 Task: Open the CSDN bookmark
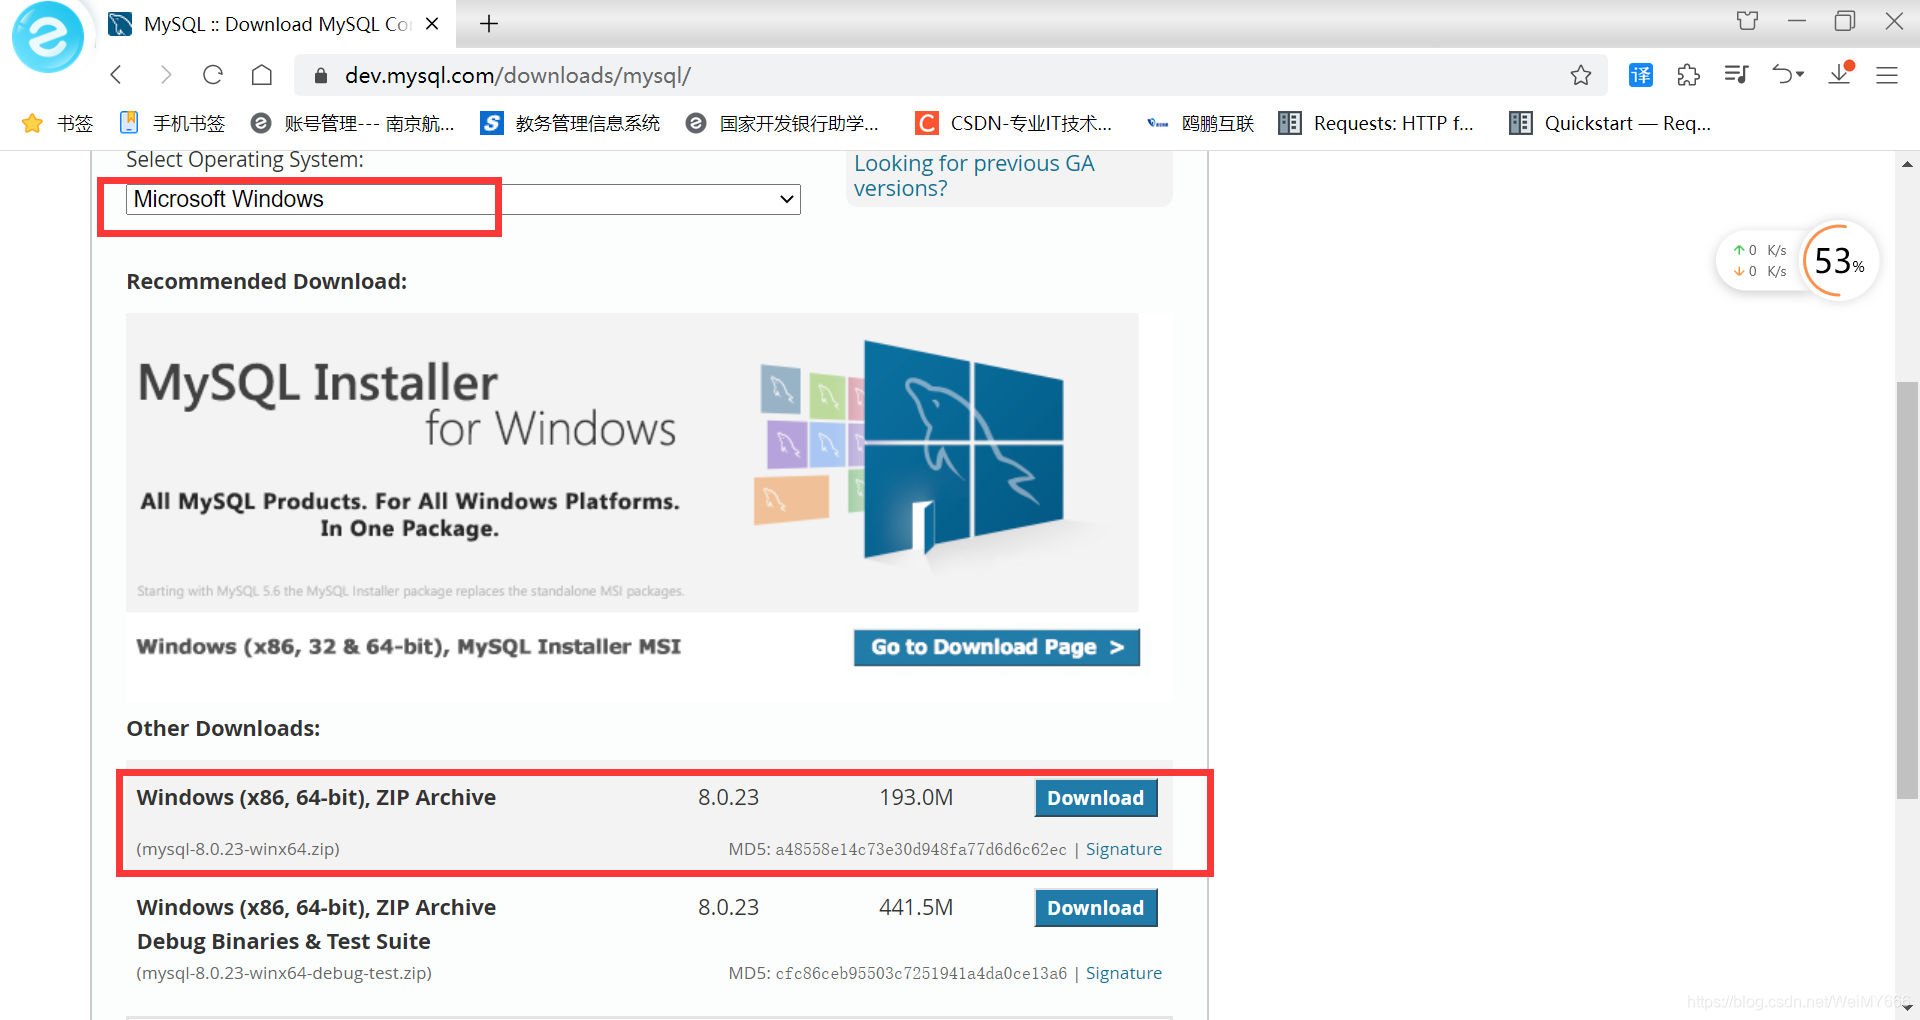tap(1014, 123)
